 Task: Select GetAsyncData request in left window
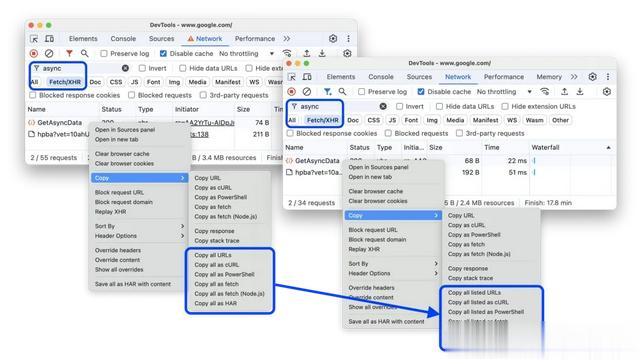coord(60,122)
